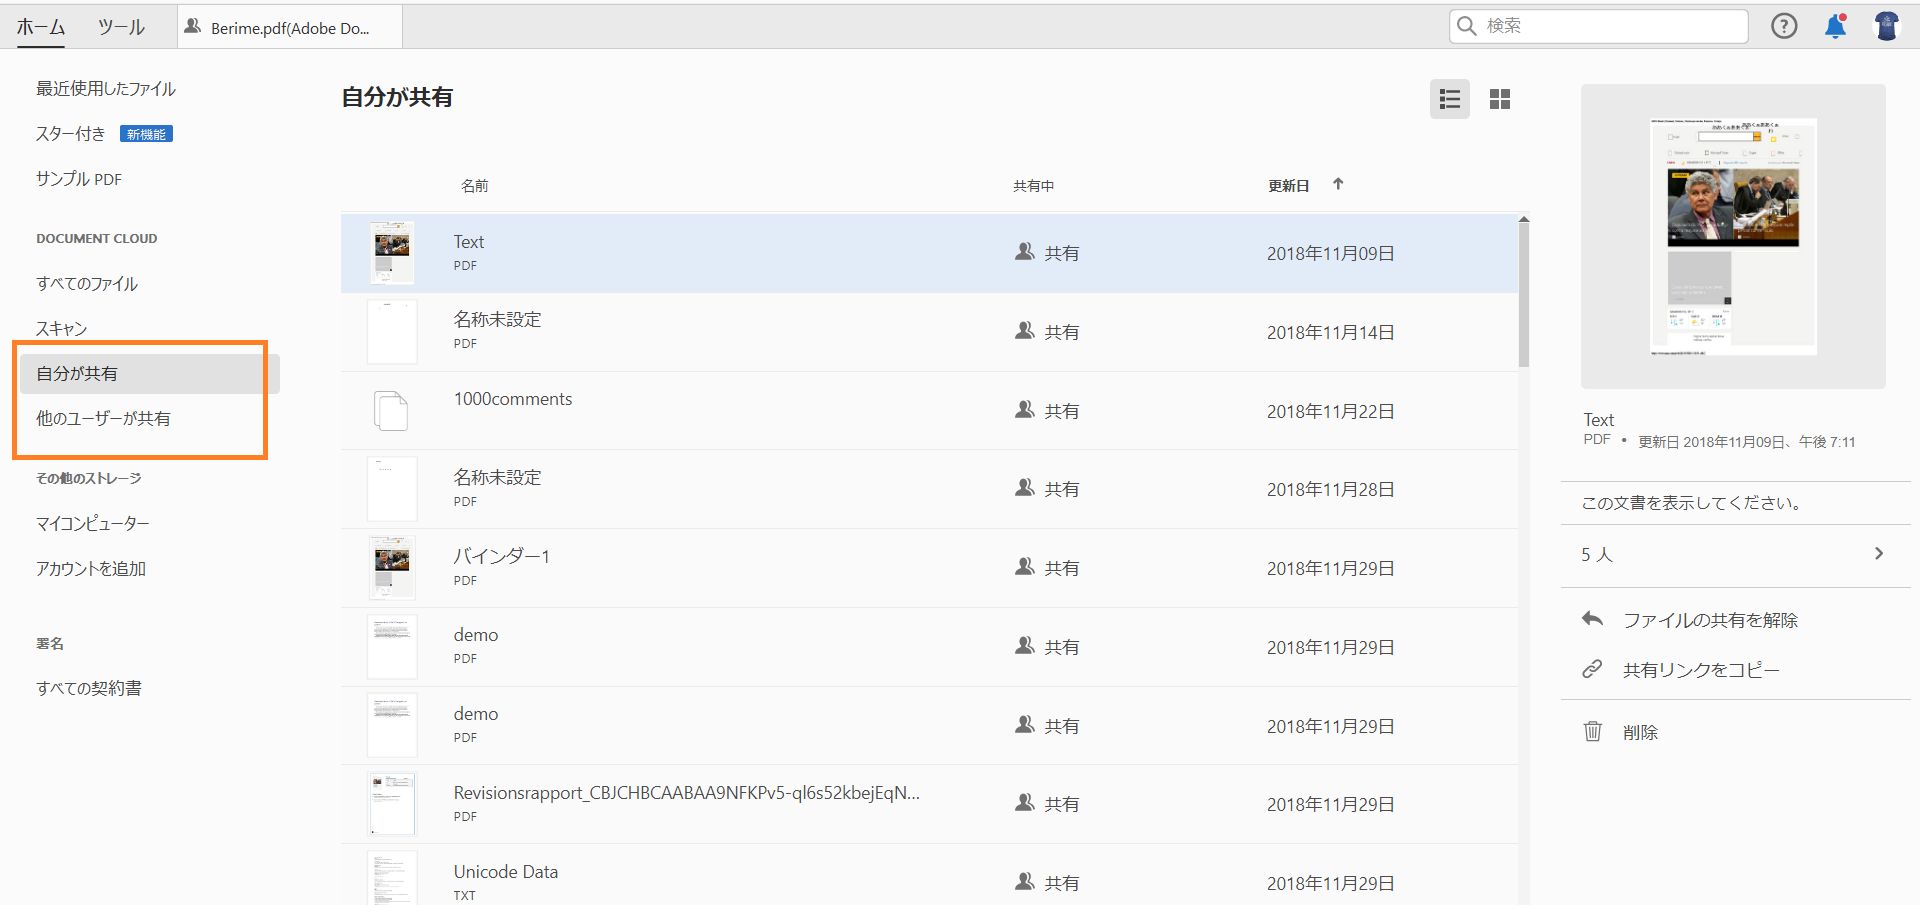Open the user profile avatar

(x=1886, y=26)
